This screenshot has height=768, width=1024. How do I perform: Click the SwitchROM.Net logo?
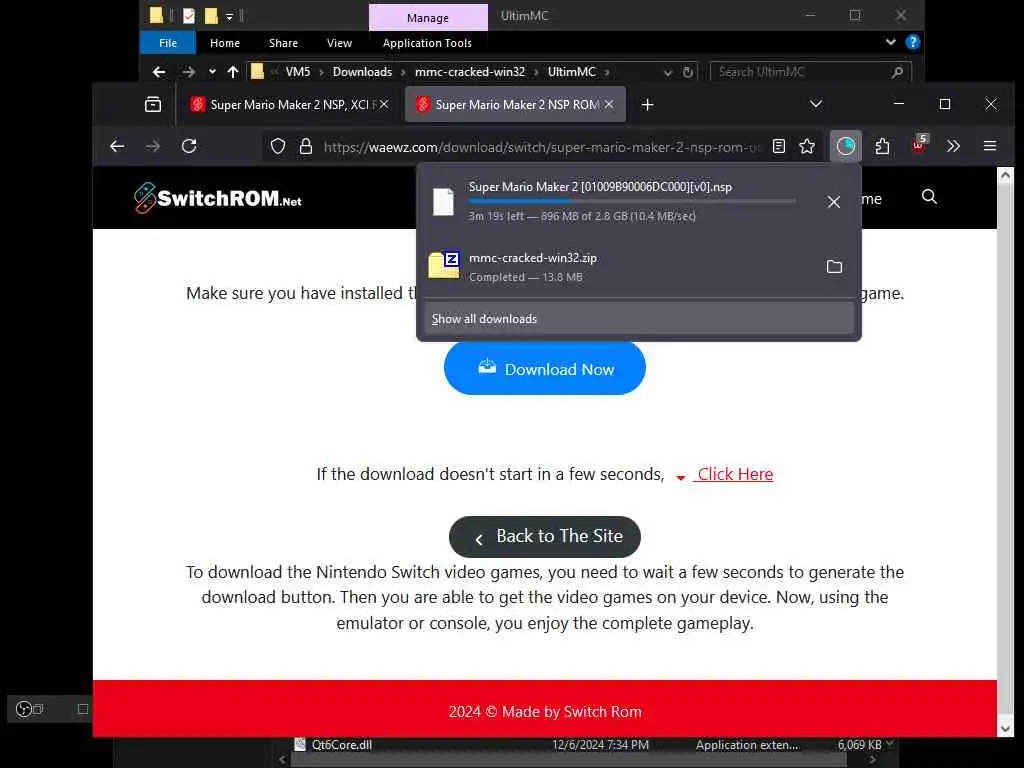[218, 198]
